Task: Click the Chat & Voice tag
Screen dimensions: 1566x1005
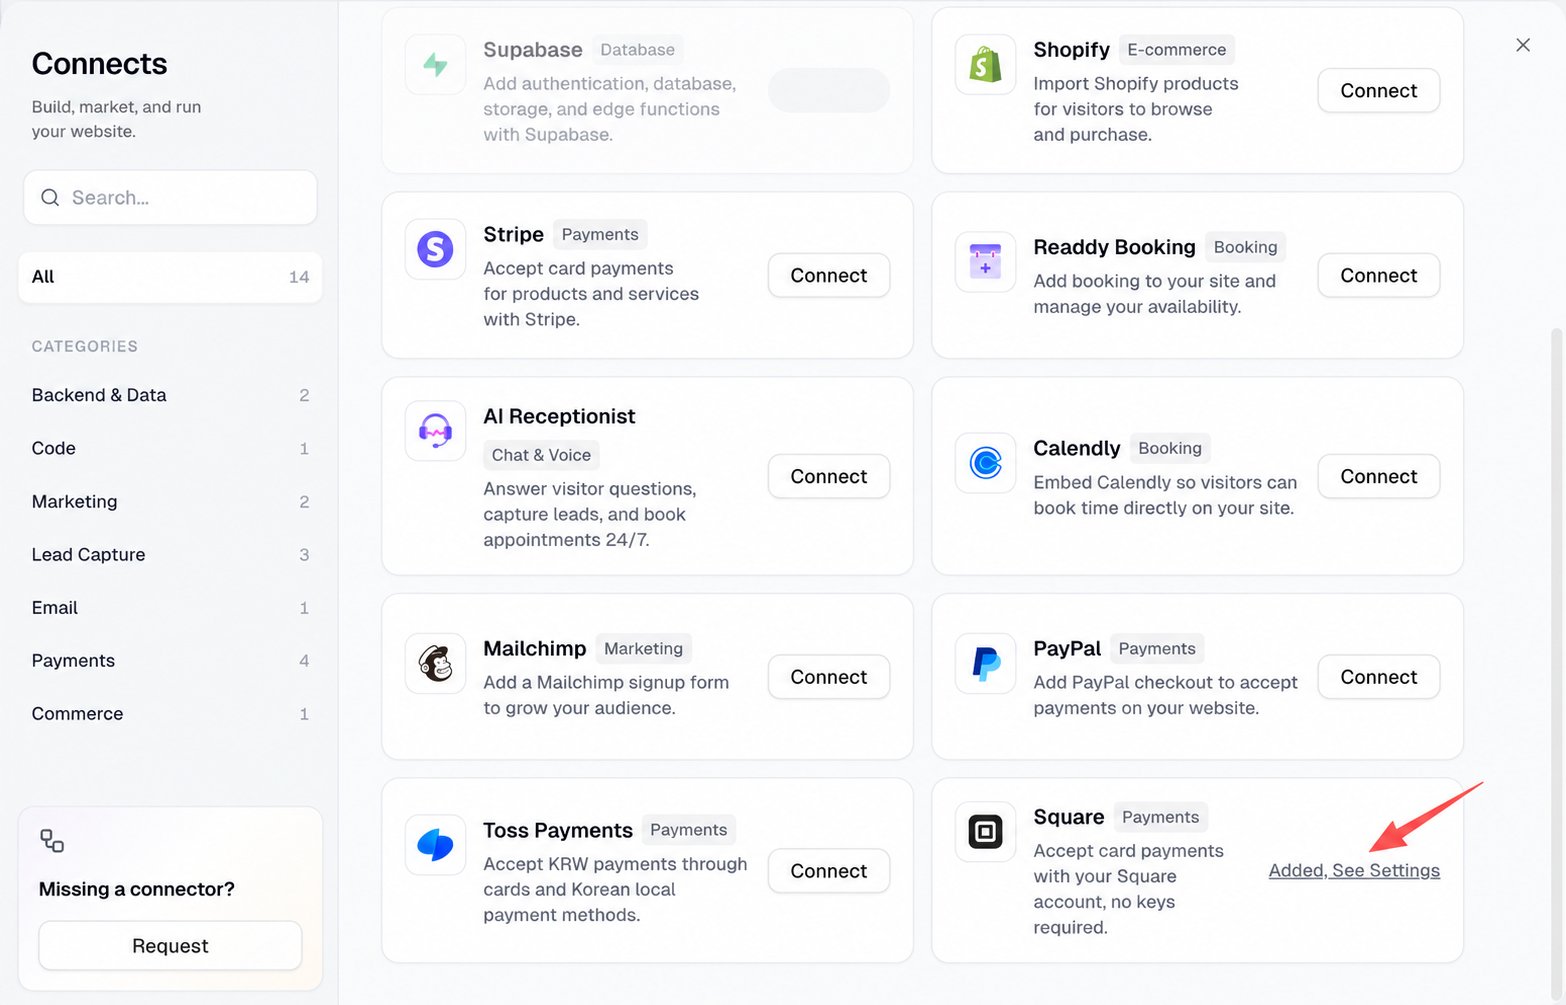Action: point(541,455)
